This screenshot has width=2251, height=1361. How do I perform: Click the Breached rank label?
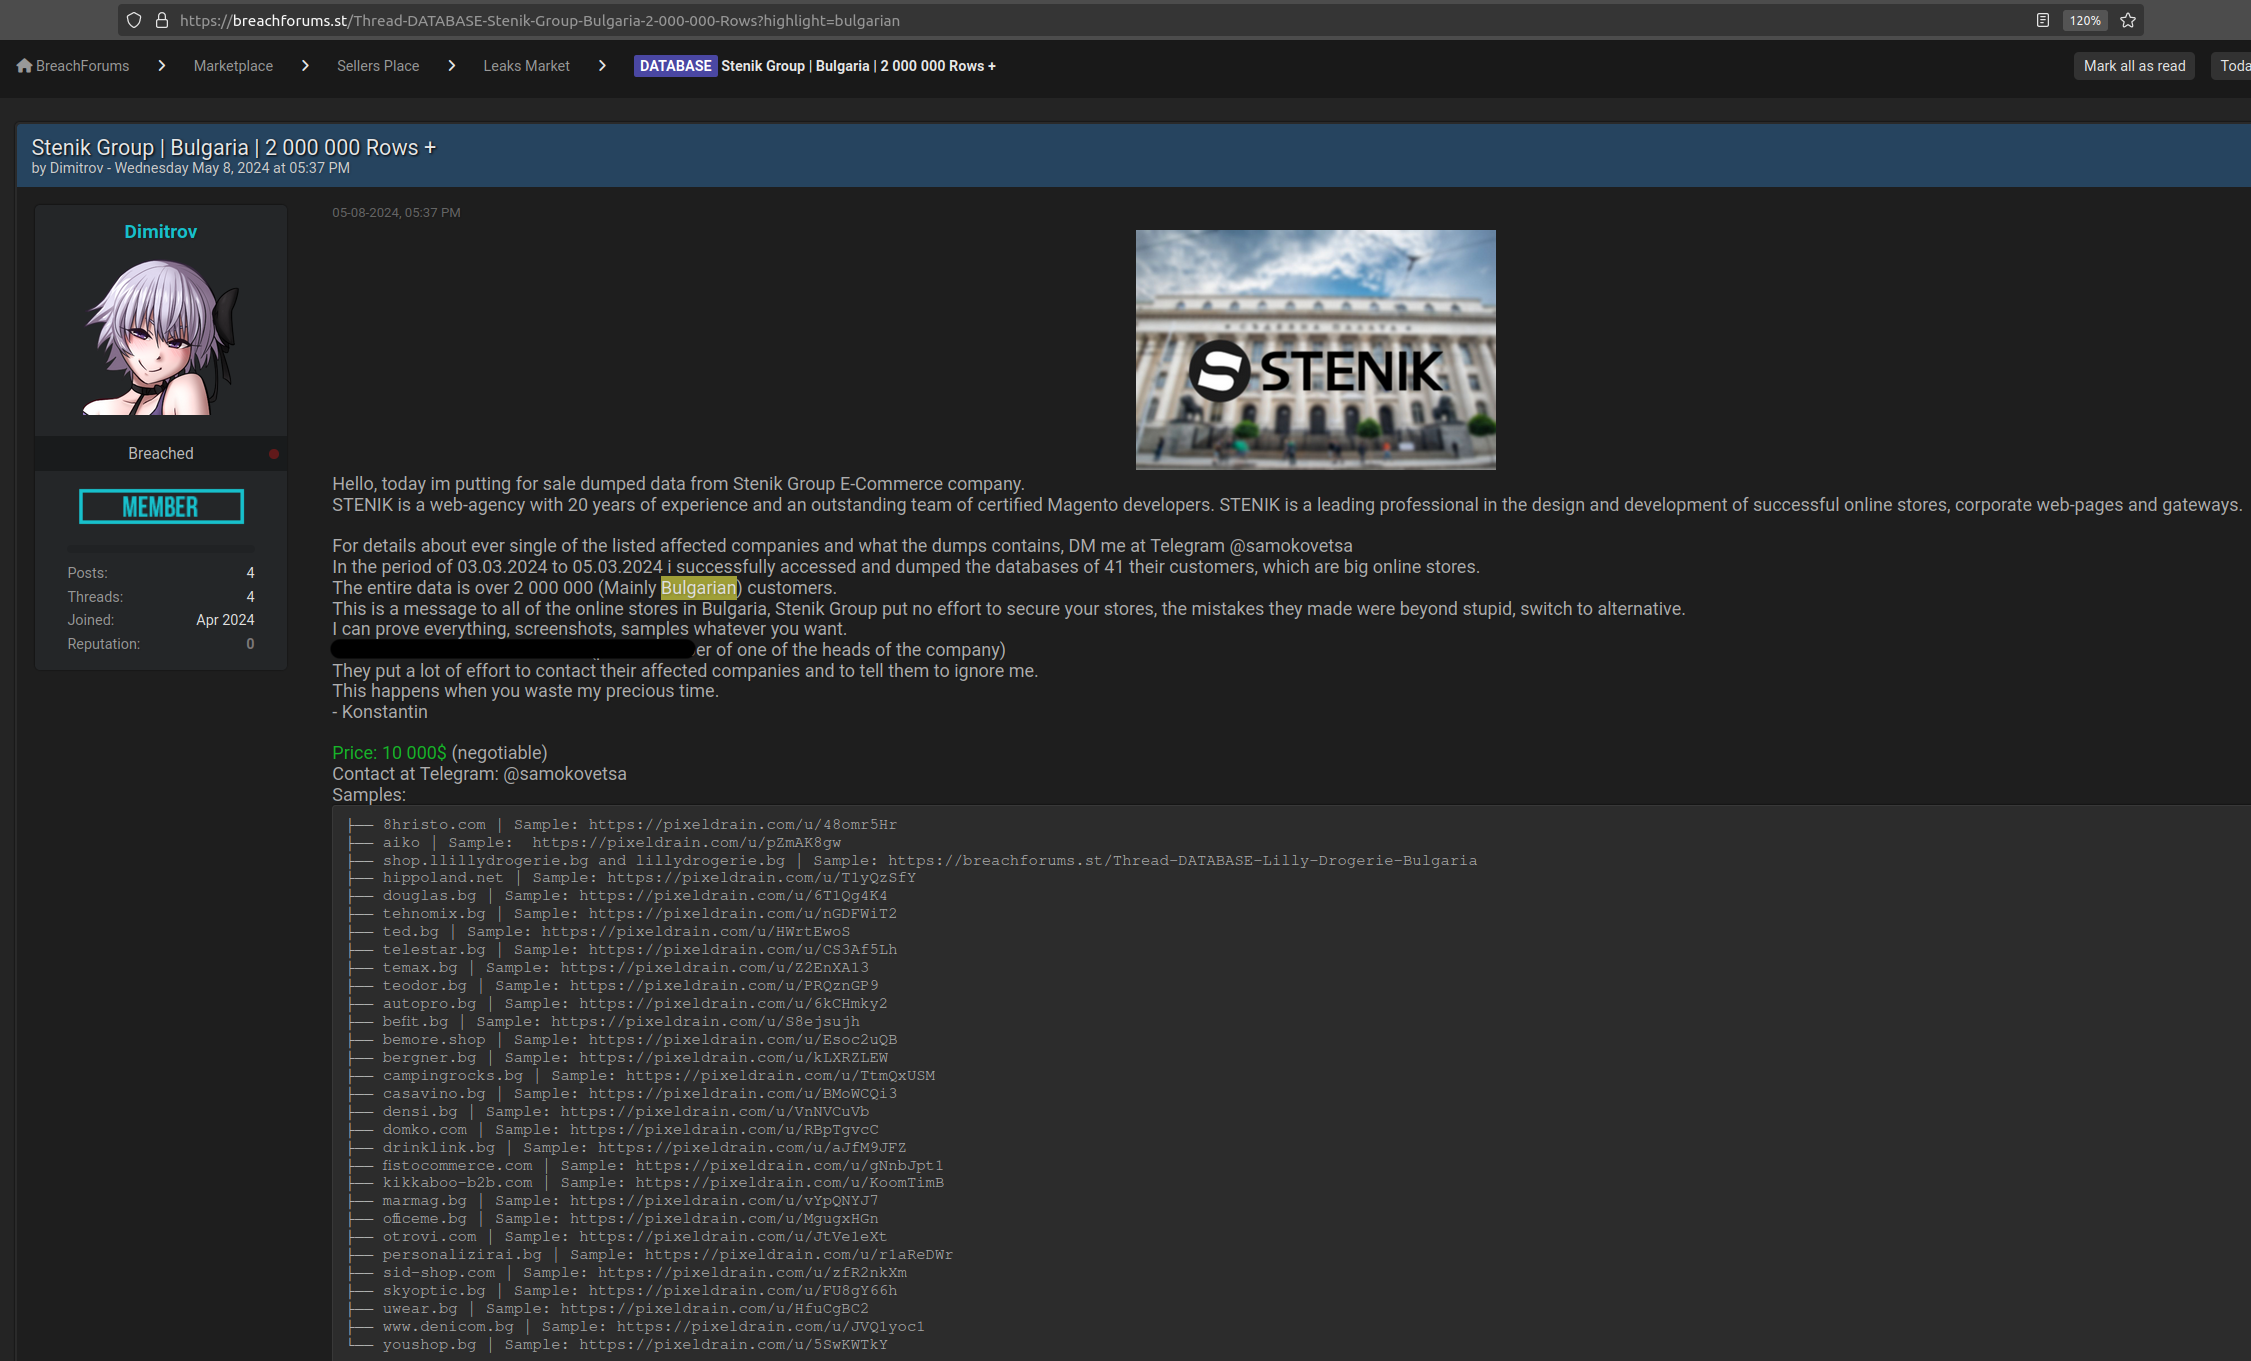pyautogui.click(x=160, y=453)
